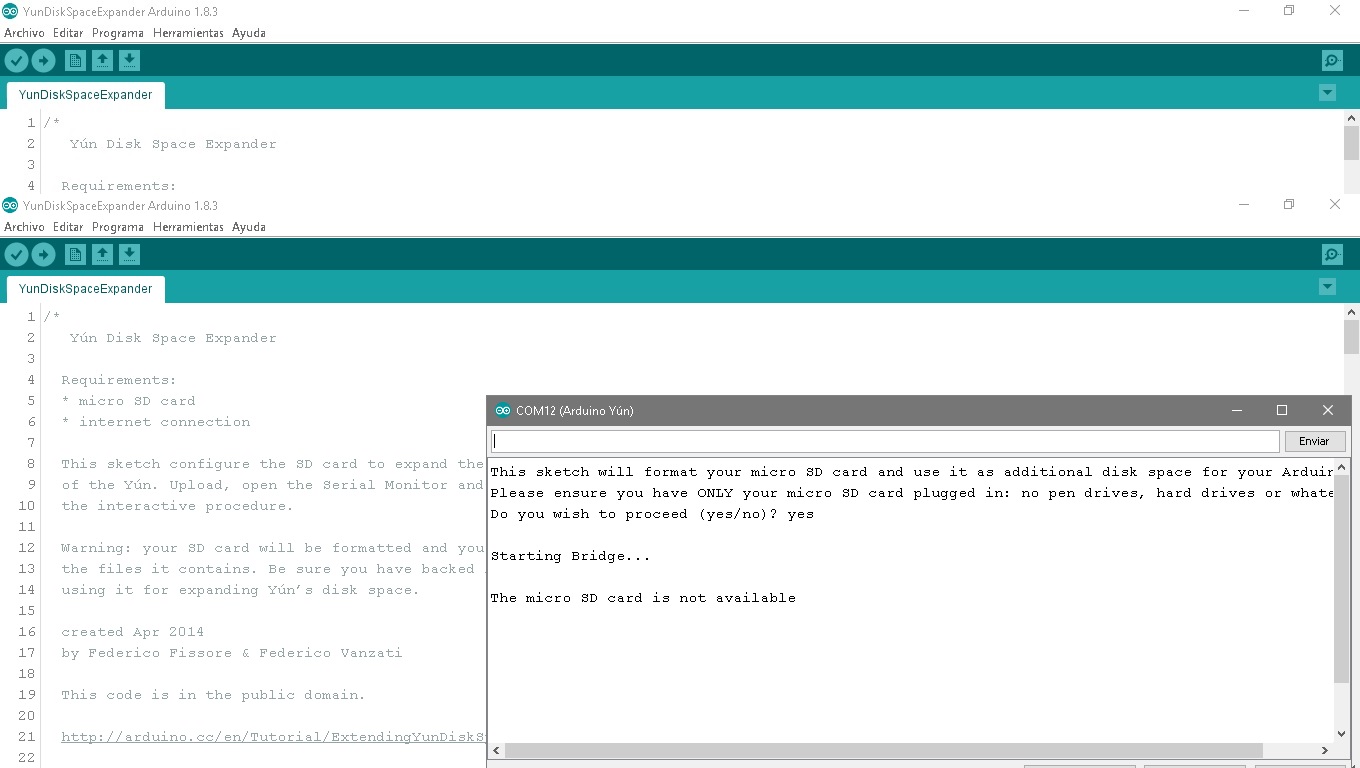Click Arduino logo in COM12 monitor title
The image size is (1360, 768).
pos(503,410)
